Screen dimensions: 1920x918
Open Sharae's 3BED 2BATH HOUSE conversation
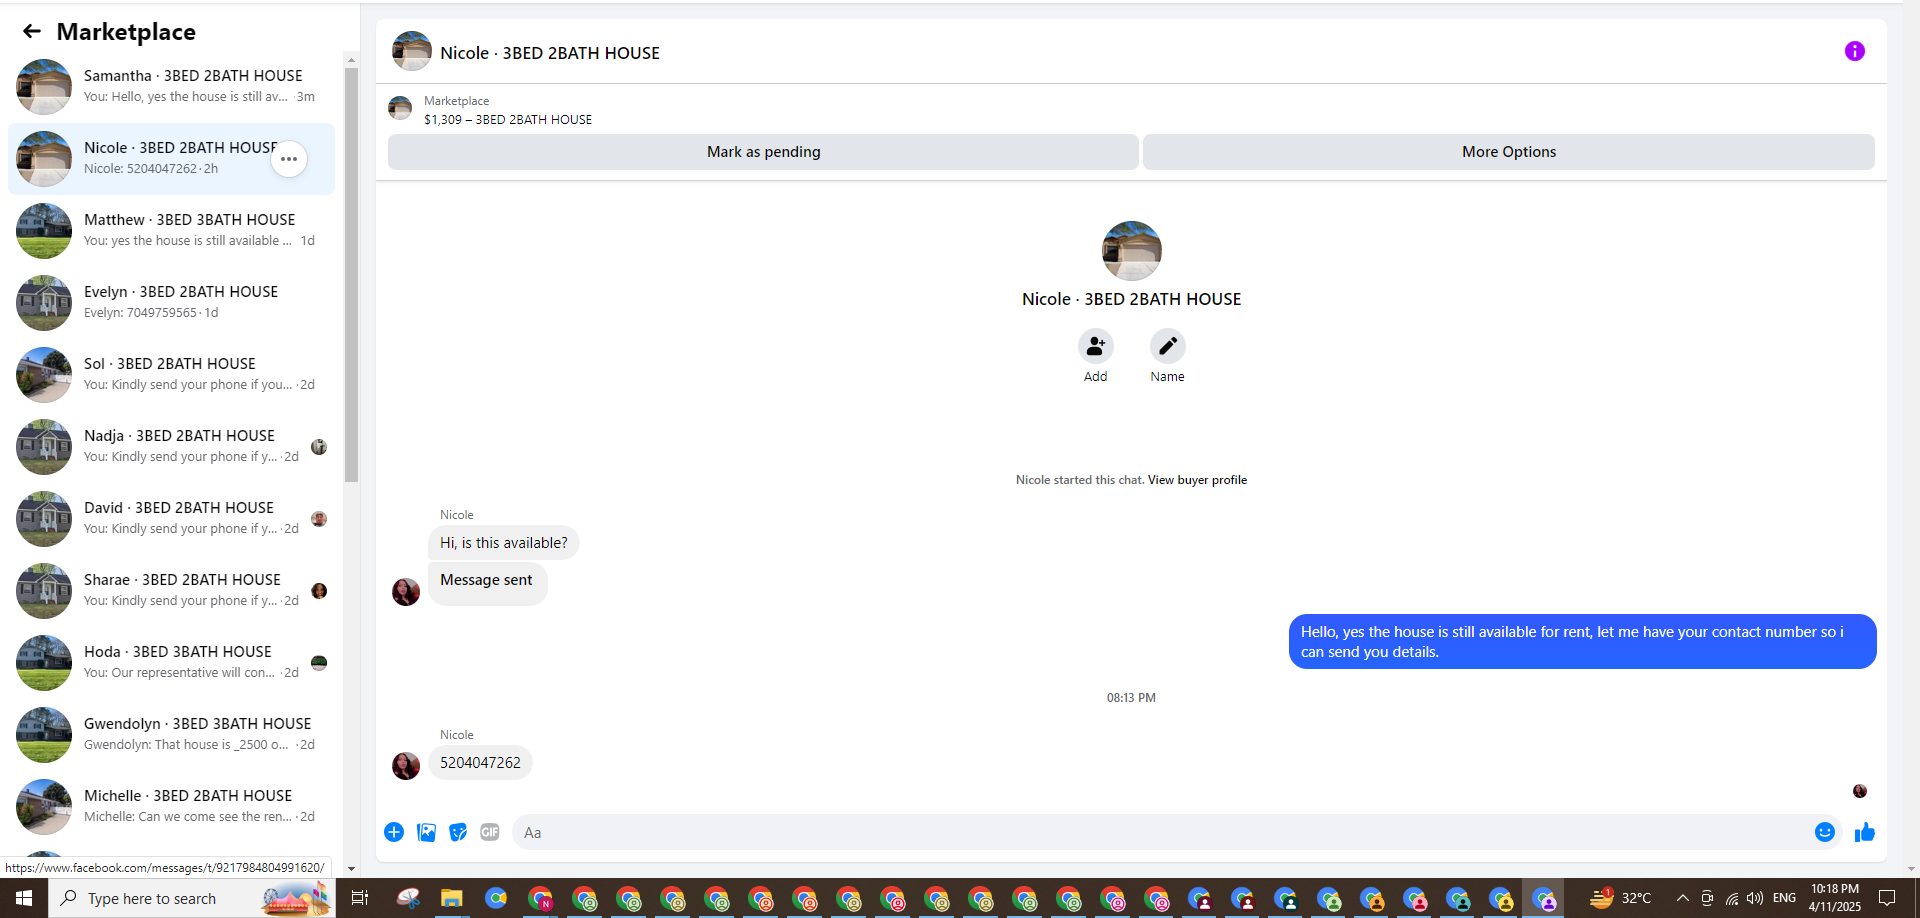(172, 591)
